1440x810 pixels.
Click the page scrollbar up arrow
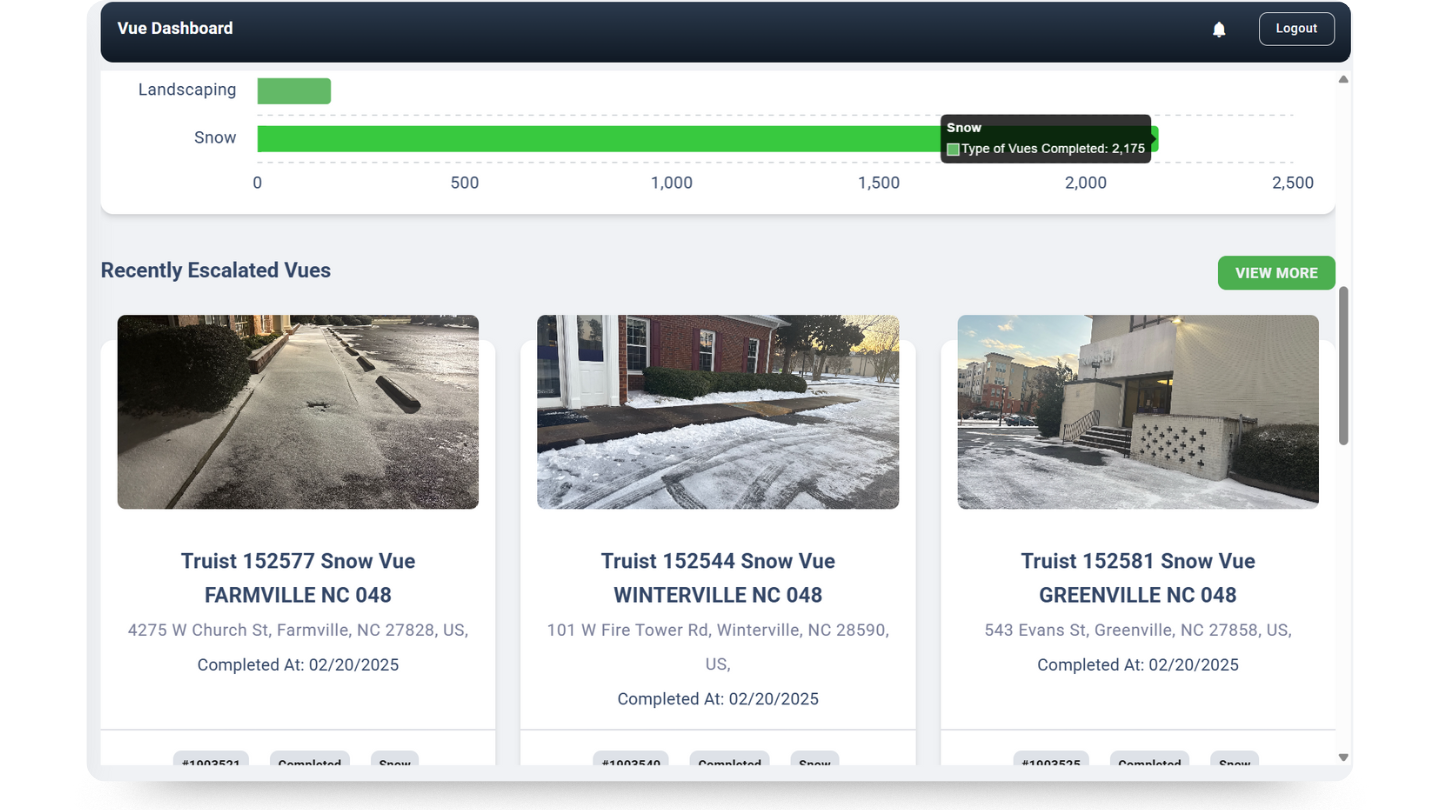pyautogui.click(x=1344, y=79)
